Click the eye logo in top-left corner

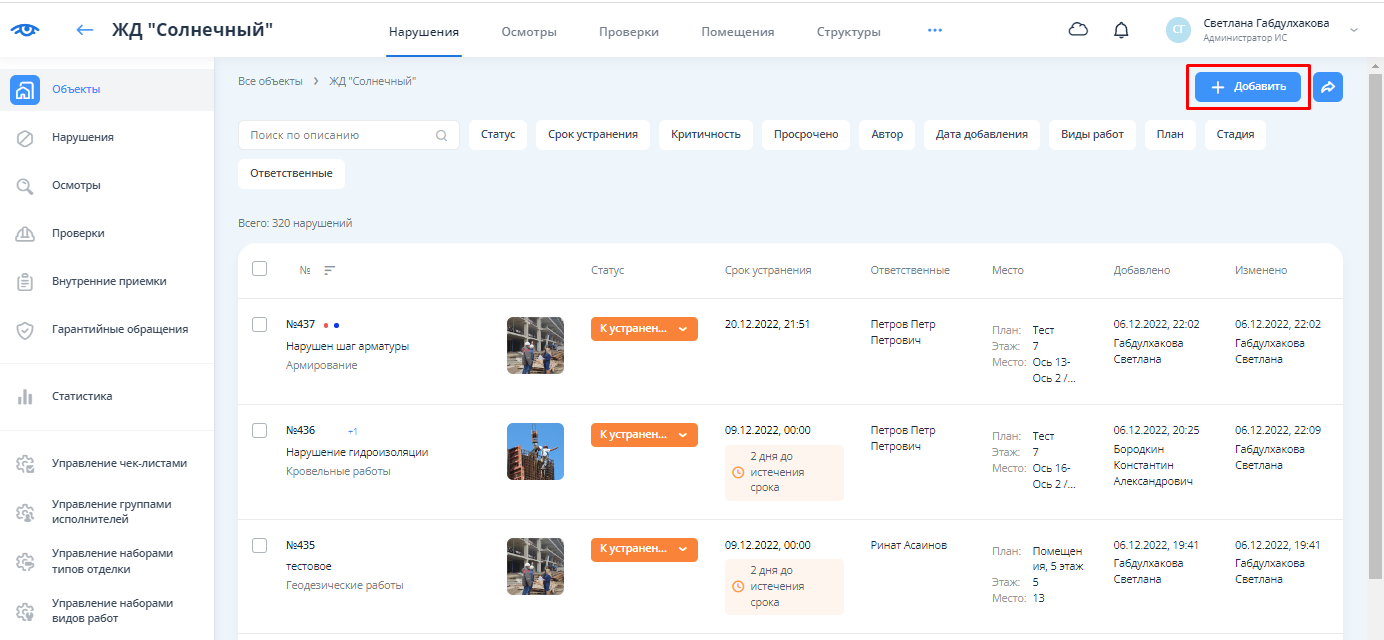coord(25,30)
